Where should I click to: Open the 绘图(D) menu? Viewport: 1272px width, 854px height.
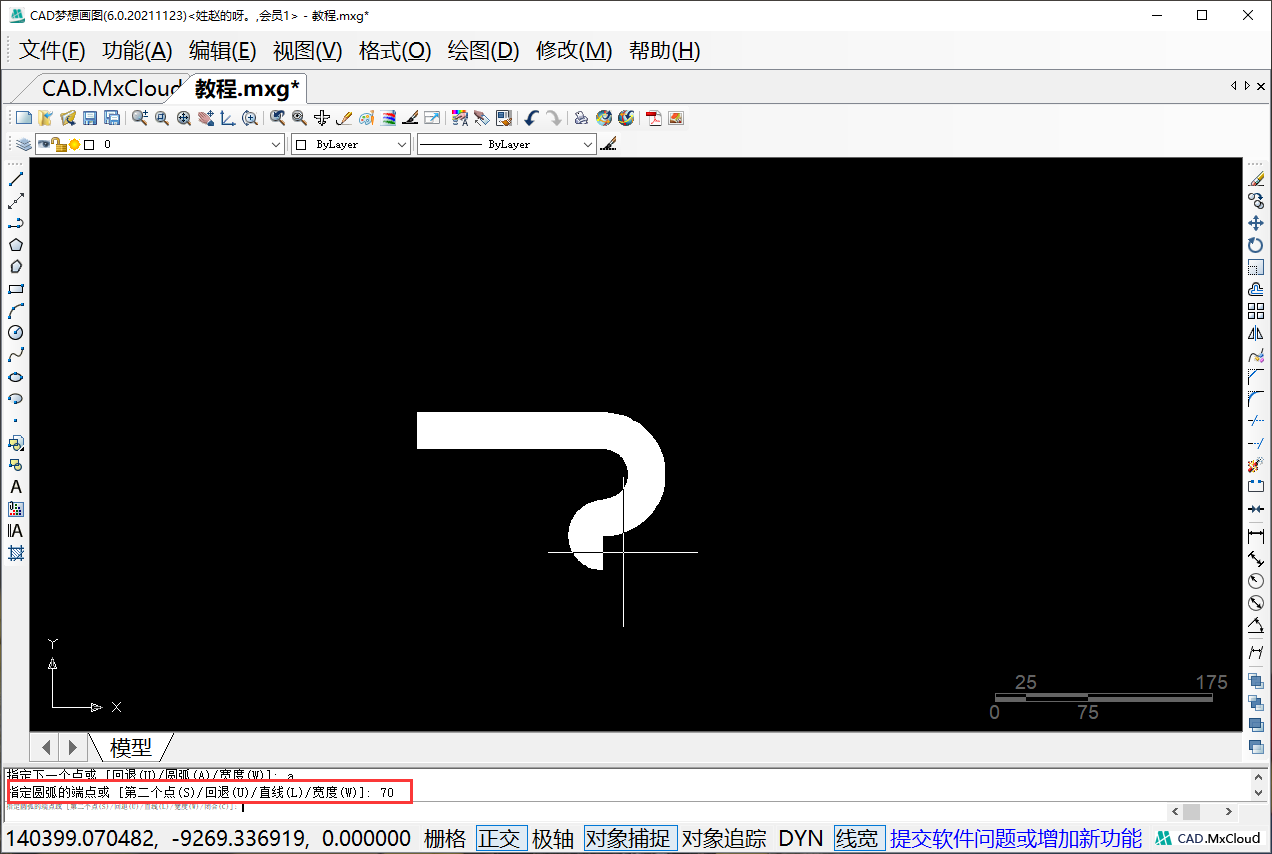483,51
